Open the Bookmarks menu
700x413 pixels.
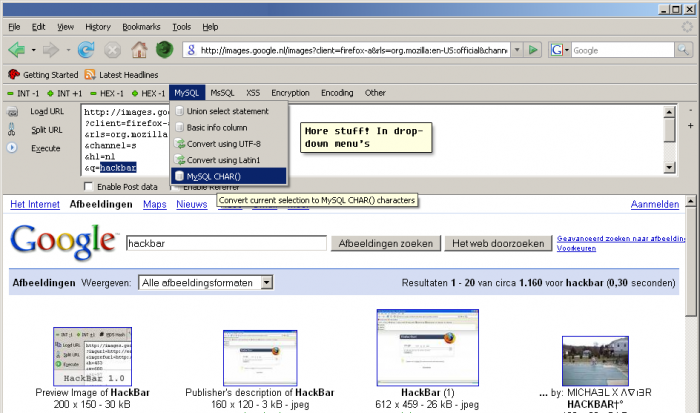tap(141, 27)
